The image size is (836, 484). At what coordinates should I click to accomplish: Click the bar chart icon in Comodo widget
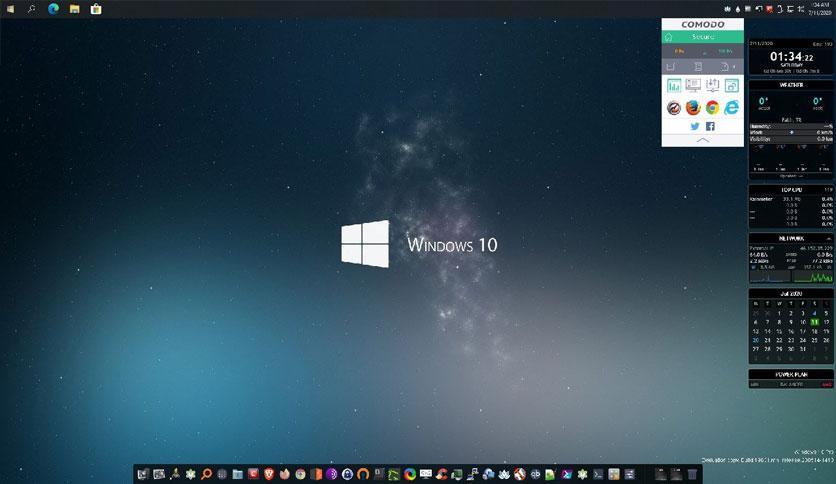[674, 85]
